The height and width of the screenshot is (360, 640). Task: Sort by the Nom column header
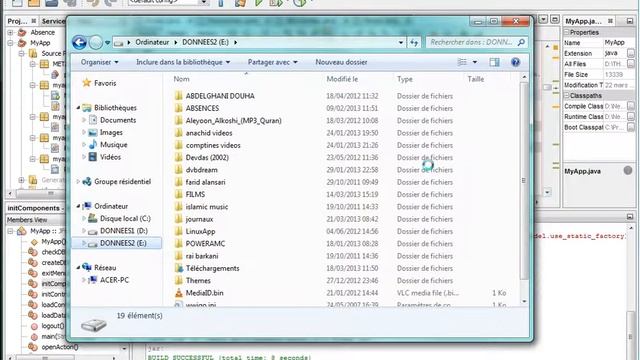(181, 79)
